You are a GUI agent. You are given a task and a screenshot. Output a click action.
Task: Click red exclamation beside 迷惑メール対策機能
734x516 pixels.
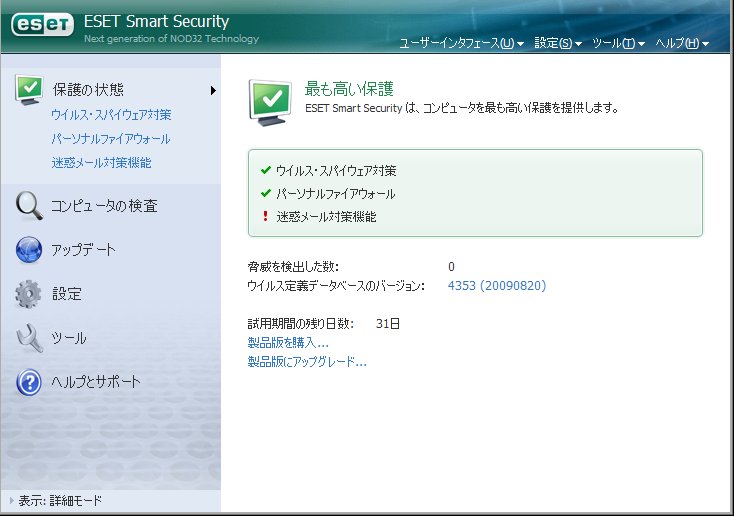coord(265,216)
